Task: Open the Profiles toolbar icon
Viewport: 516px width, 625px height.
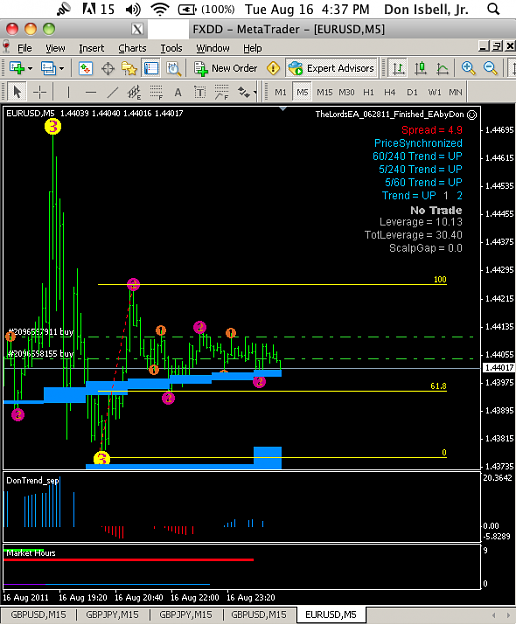Action: click(48, 68)
